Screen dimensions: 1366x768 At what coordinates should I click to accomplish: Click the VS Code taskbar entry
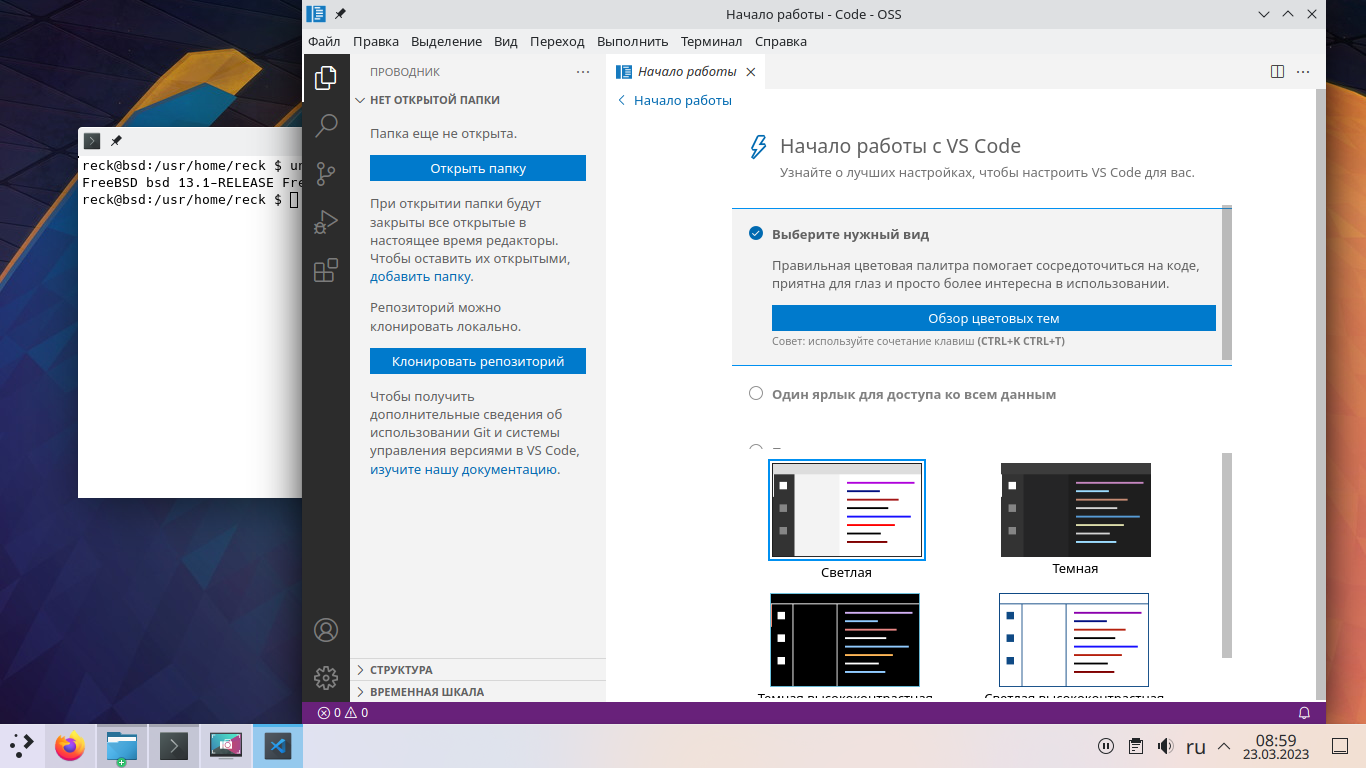click(278, 746)
